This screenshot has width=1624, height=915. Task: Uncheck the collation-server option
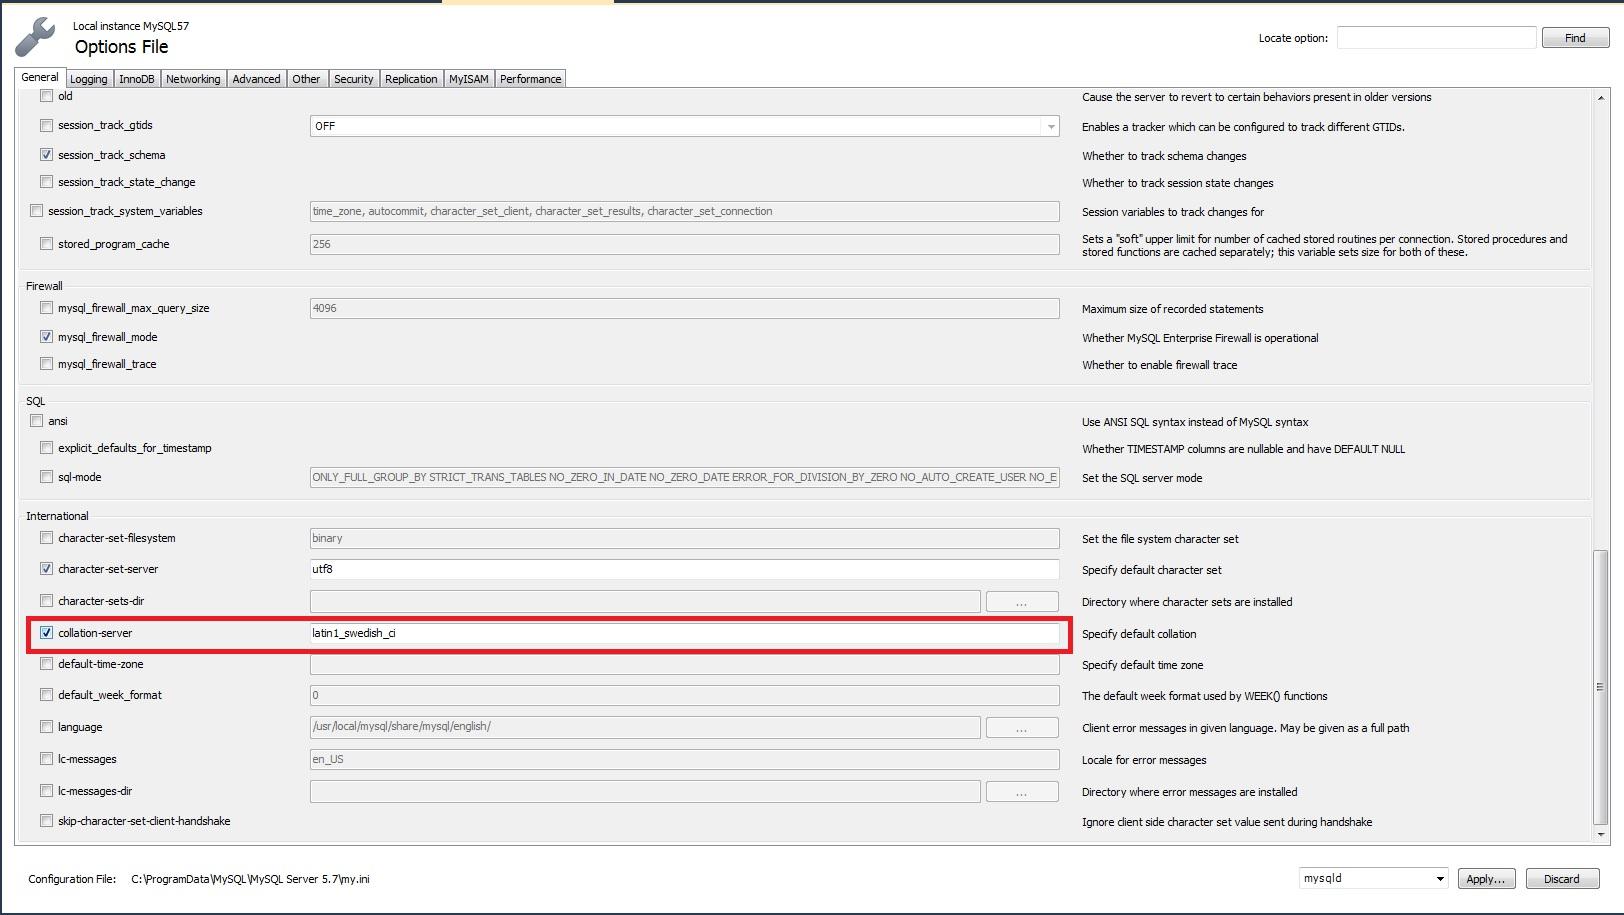[46, 632]
